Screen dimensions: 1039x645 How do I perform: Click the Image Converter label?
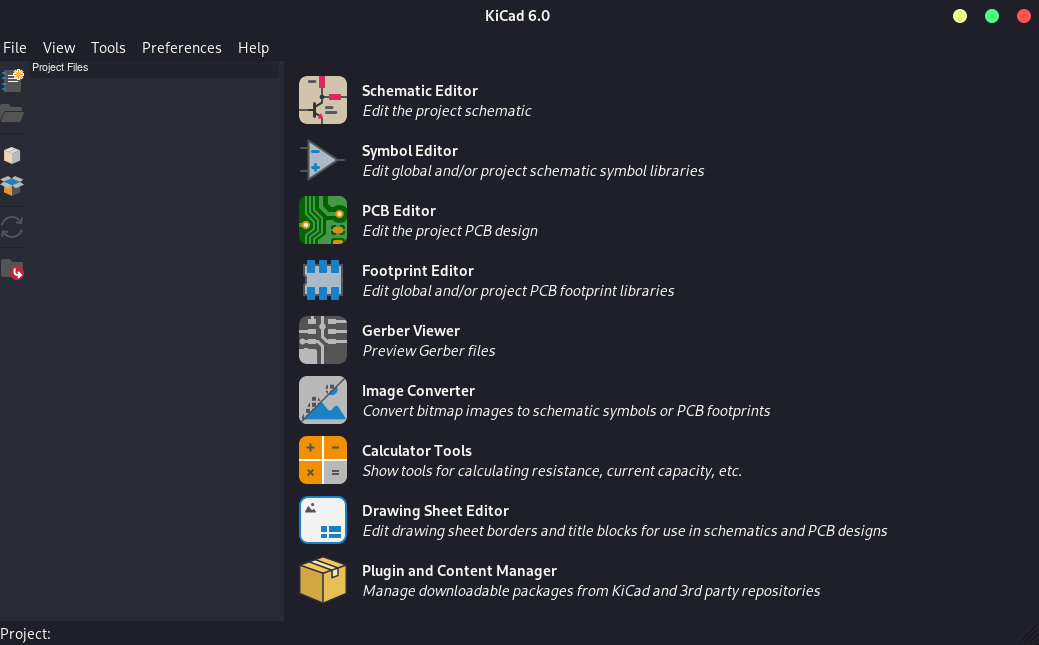pyautogui.click(x=418, y=391)
